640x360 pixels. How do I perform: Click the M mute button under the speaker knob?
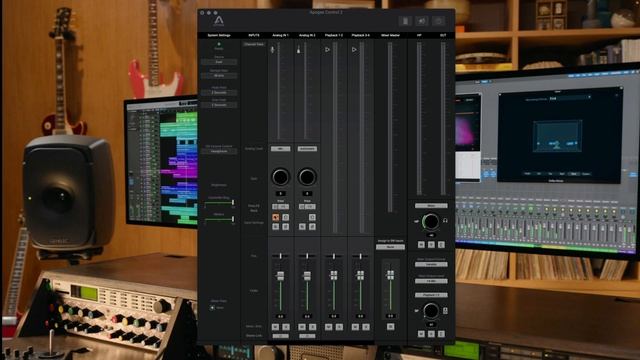(x=421, y=334)
